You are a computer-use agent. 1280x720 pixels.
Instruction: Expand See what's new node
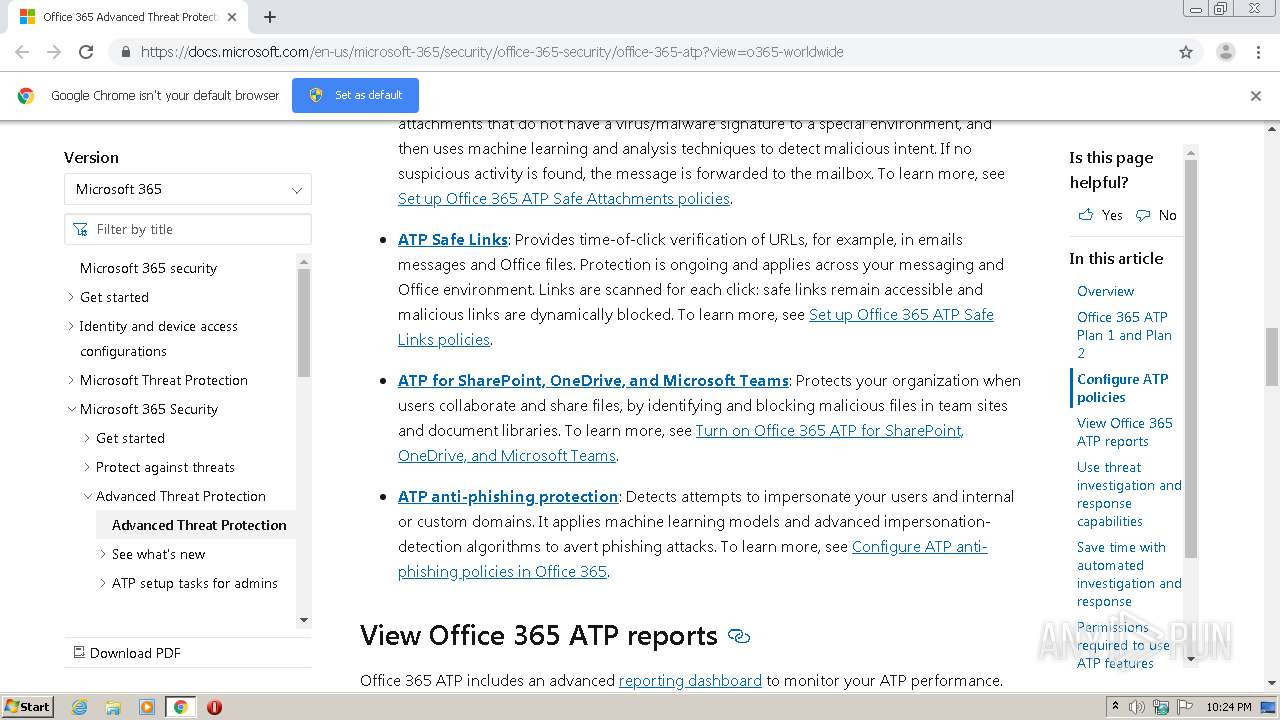[x=103, y=554]
